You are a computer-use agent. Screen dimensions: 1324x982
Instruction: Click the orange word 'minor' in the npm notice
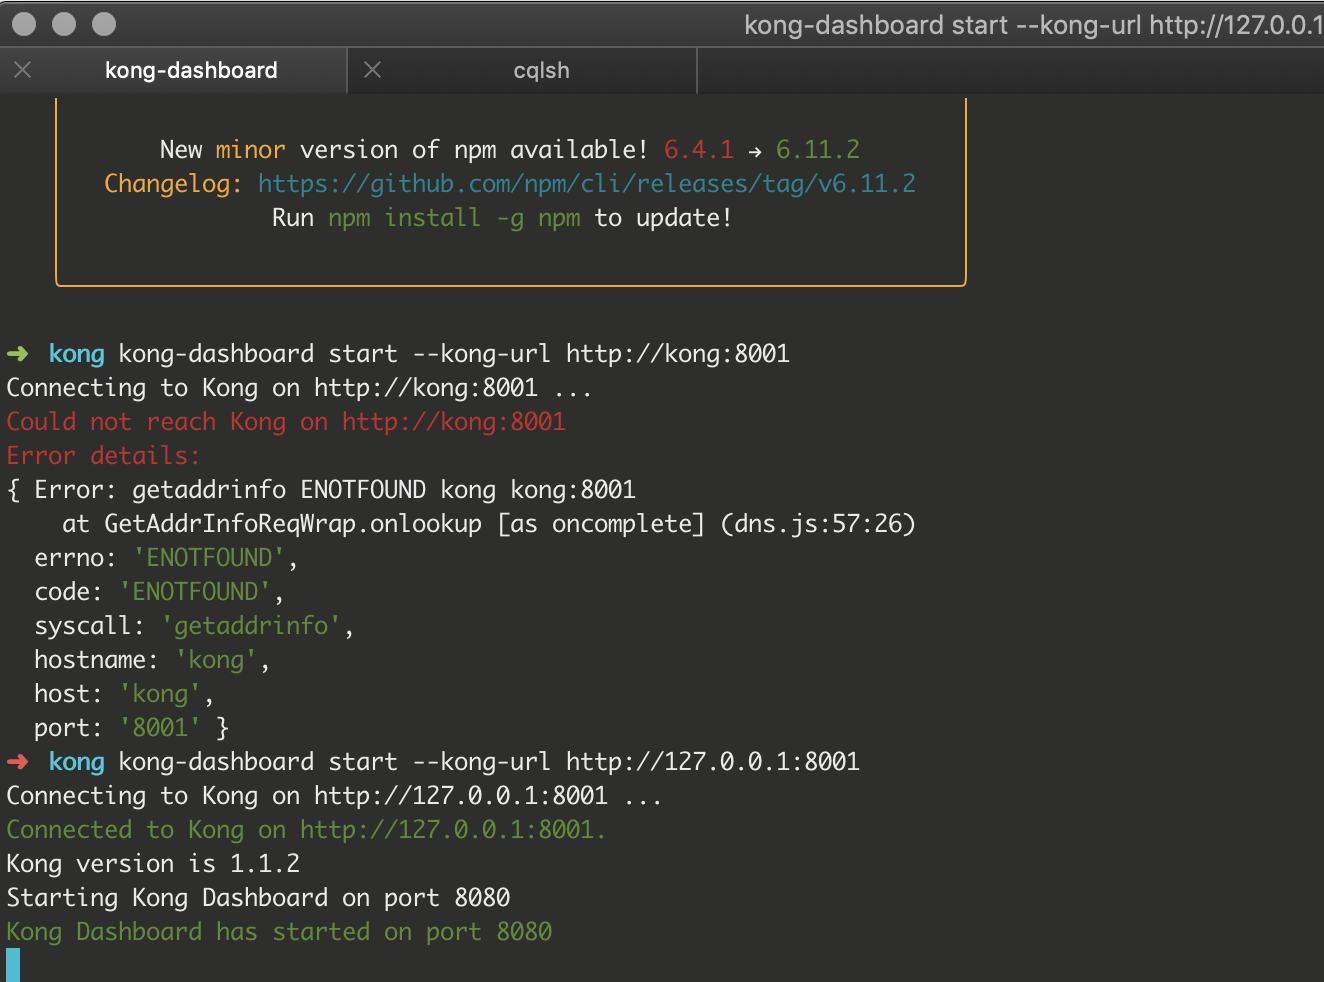tap(251, 150)
